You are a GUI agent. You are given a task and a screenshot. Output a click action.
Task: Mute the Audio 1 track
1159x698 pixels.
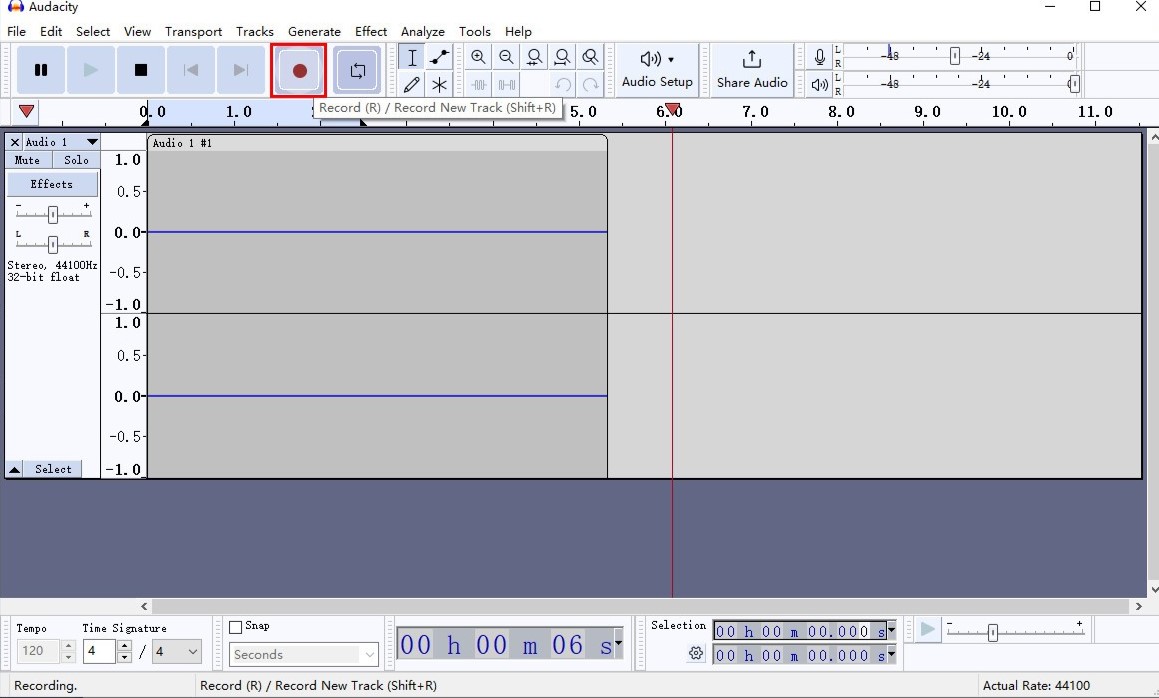click(26, 160)
